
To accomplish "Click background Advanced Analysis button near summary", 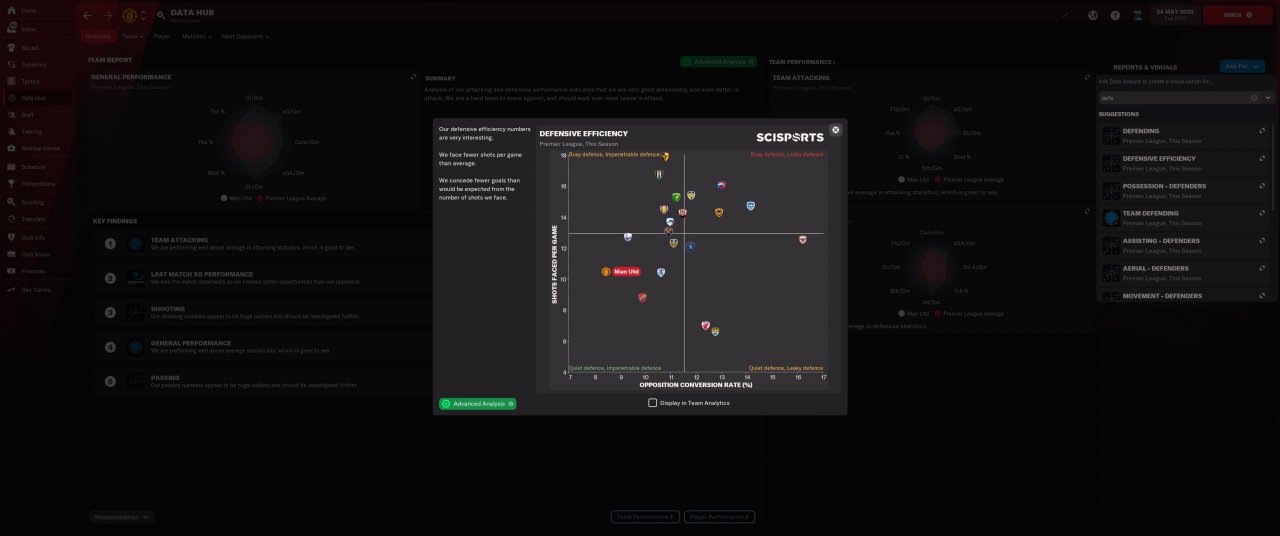I will click(x=717, y=61).
